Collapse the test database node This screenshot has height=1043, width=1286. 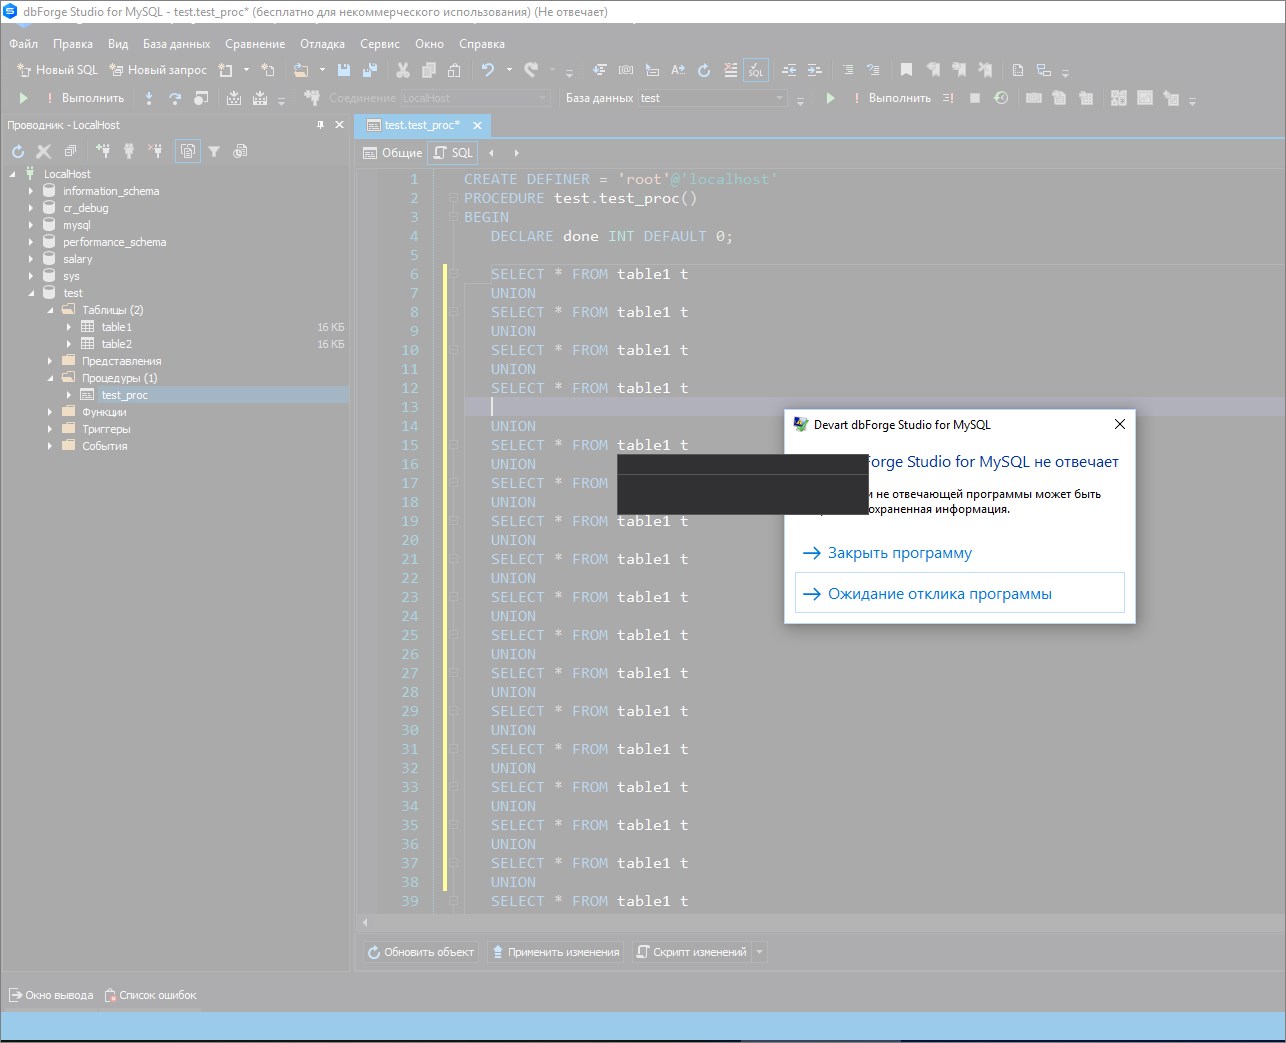31,293
